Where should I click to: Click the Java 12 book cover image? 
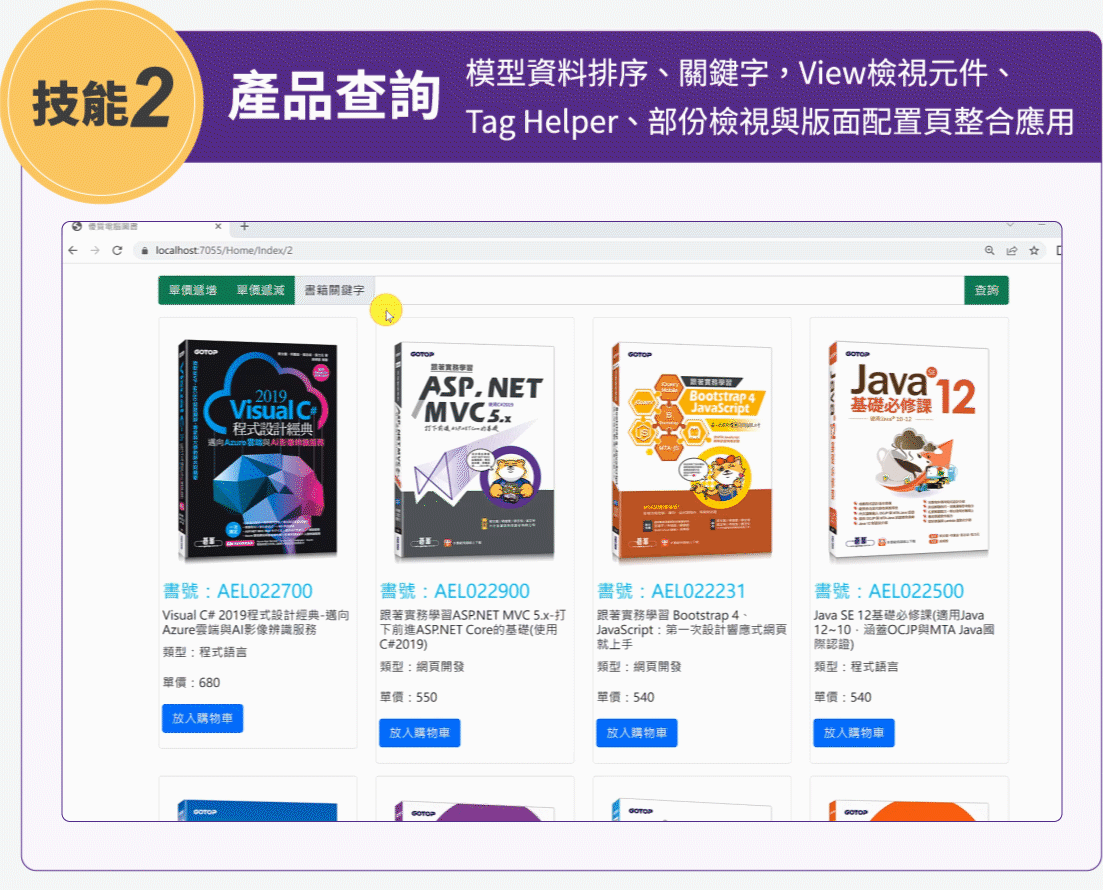point(909,451)
